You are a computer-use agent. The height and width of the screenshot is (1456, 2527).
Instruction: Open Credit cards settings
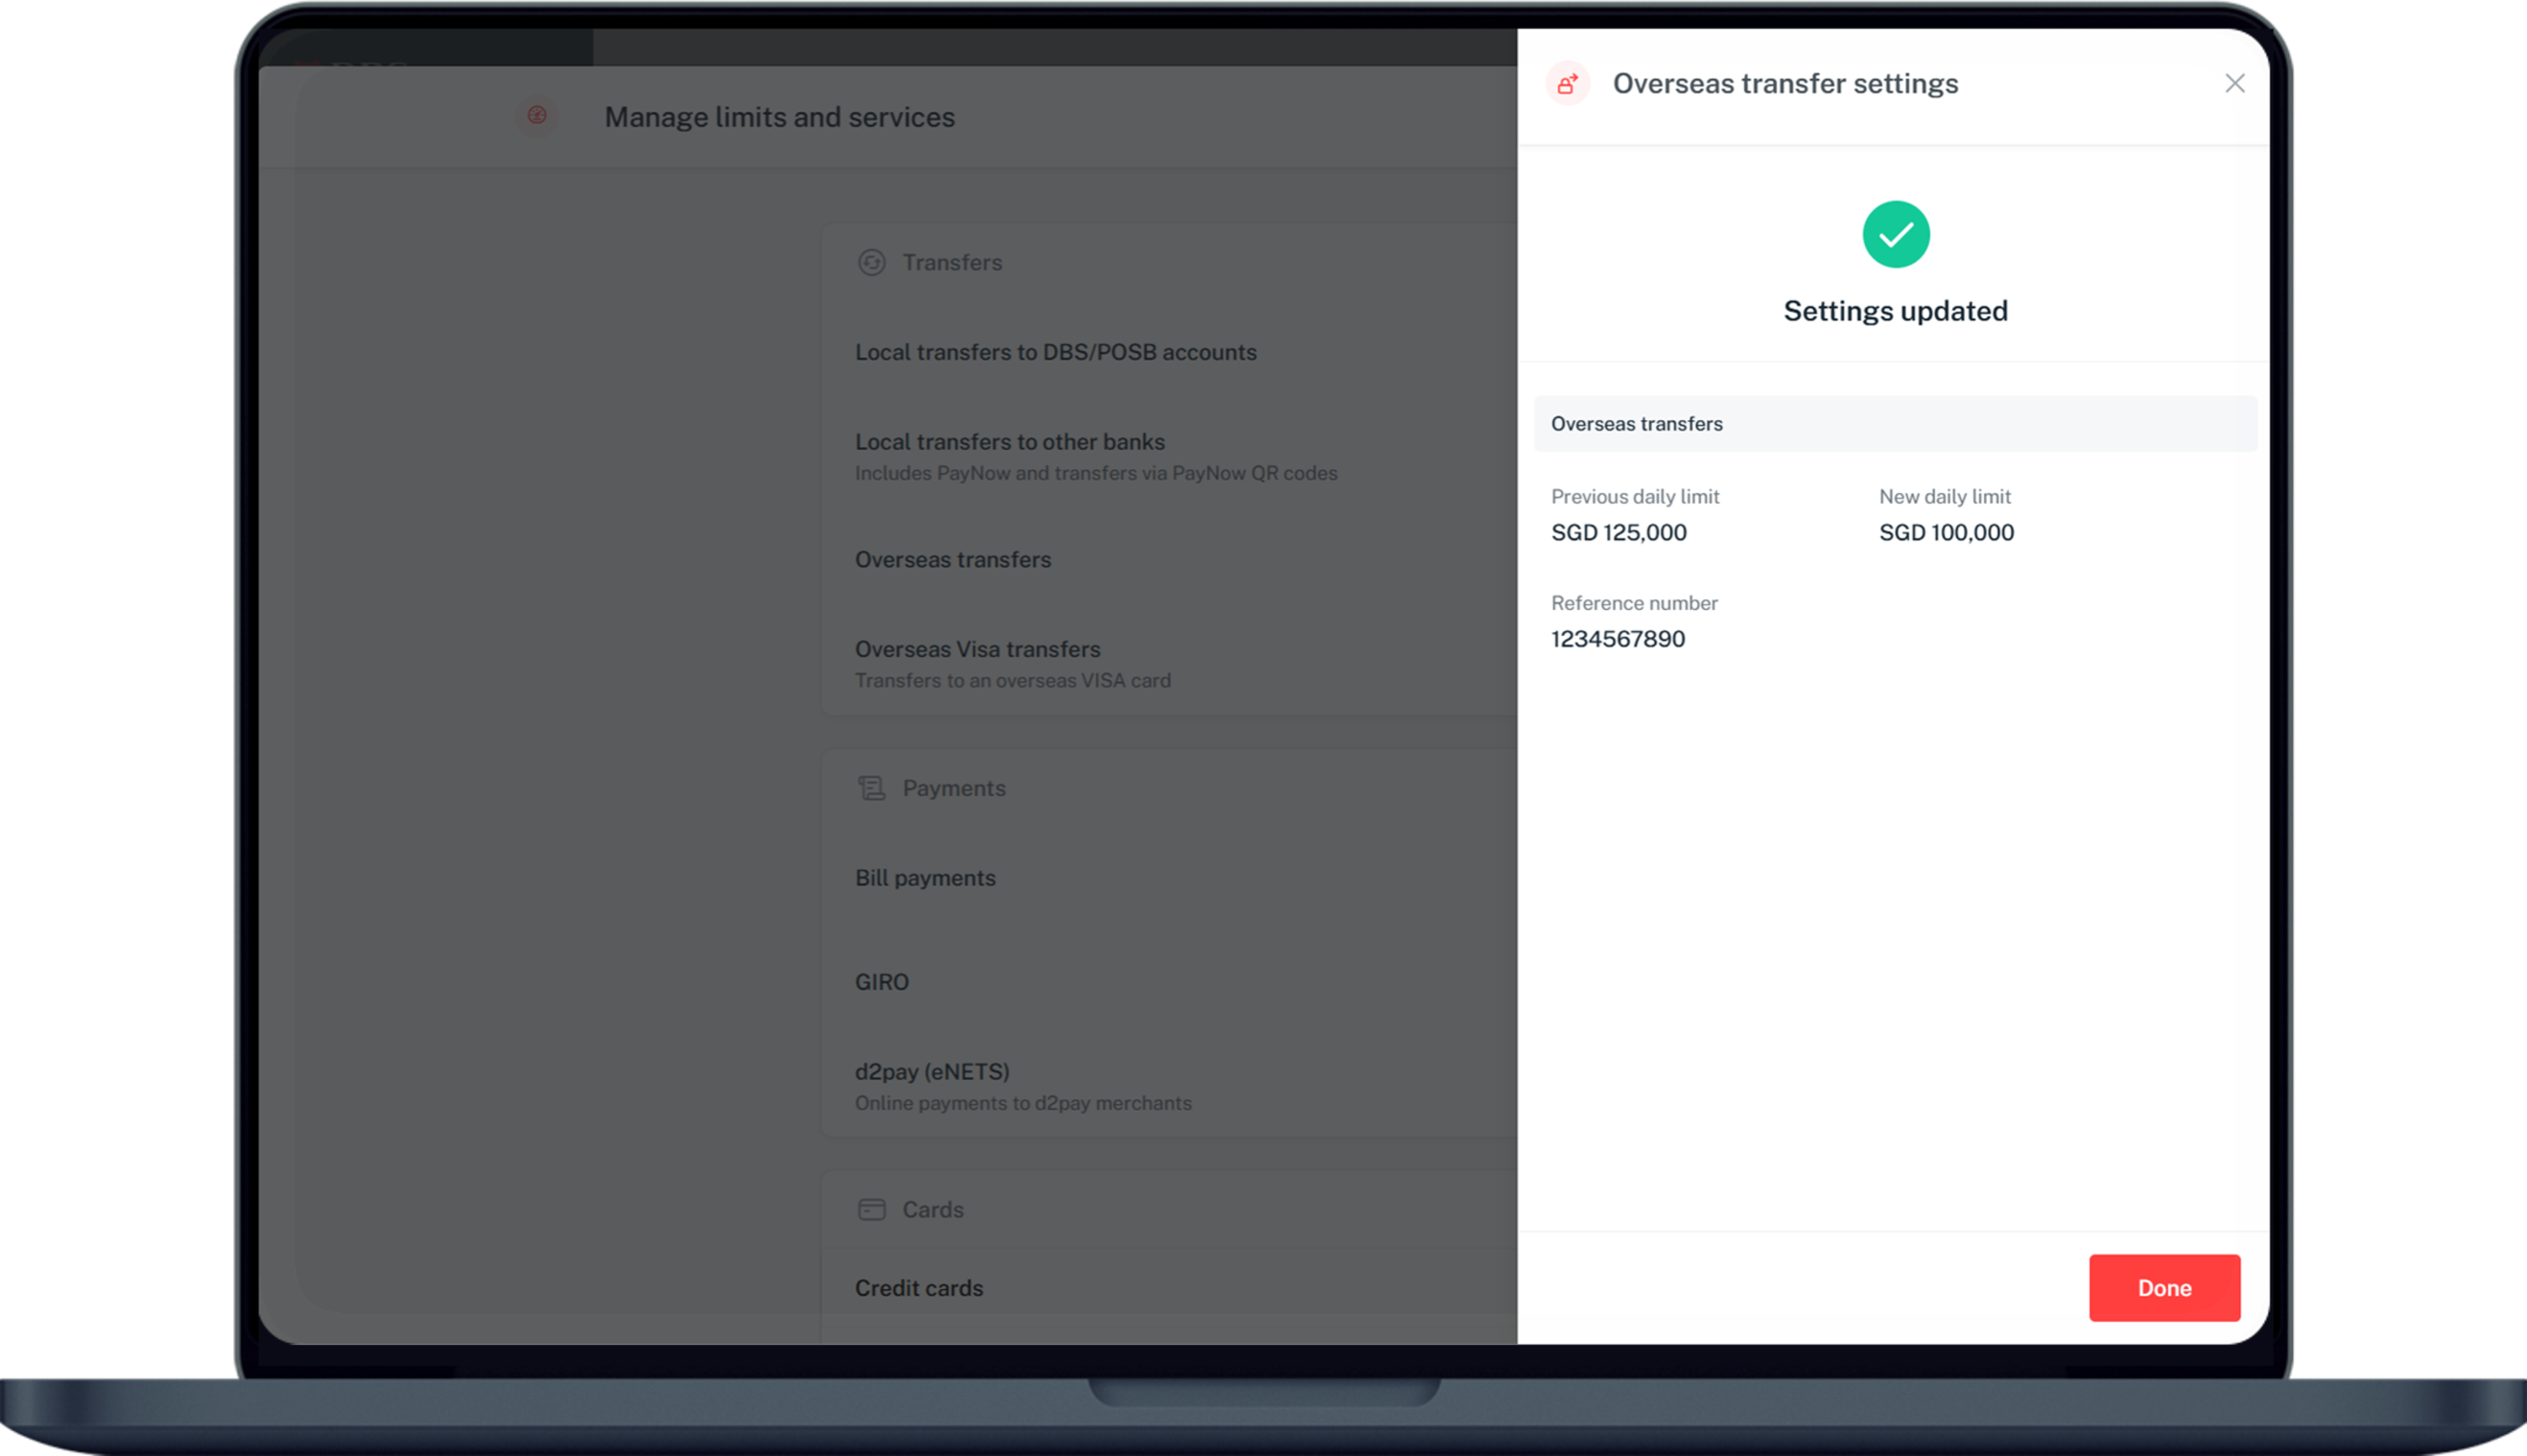click(918, 1288)
